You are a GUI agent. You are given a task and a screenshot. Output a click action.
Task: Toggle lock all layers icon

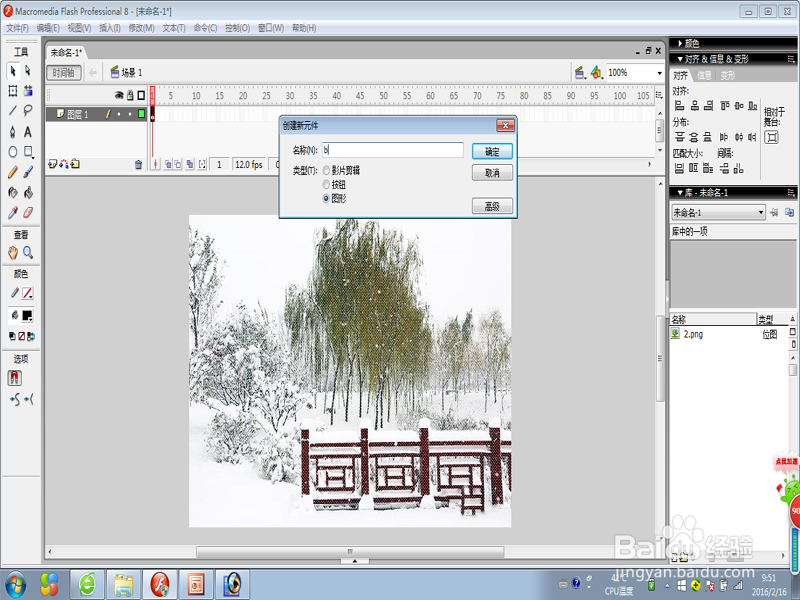coord(130,95)
